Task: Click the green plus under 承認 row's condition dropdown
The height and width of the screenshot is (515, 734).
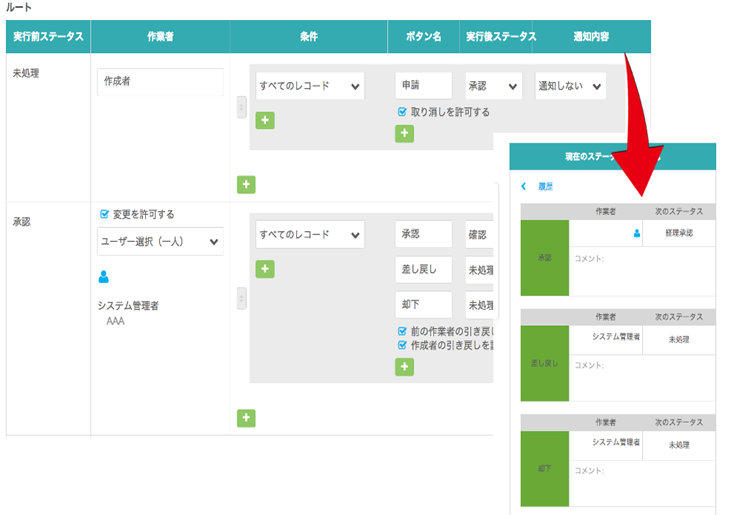Action: pyautogui.click(x=265, y=268)
